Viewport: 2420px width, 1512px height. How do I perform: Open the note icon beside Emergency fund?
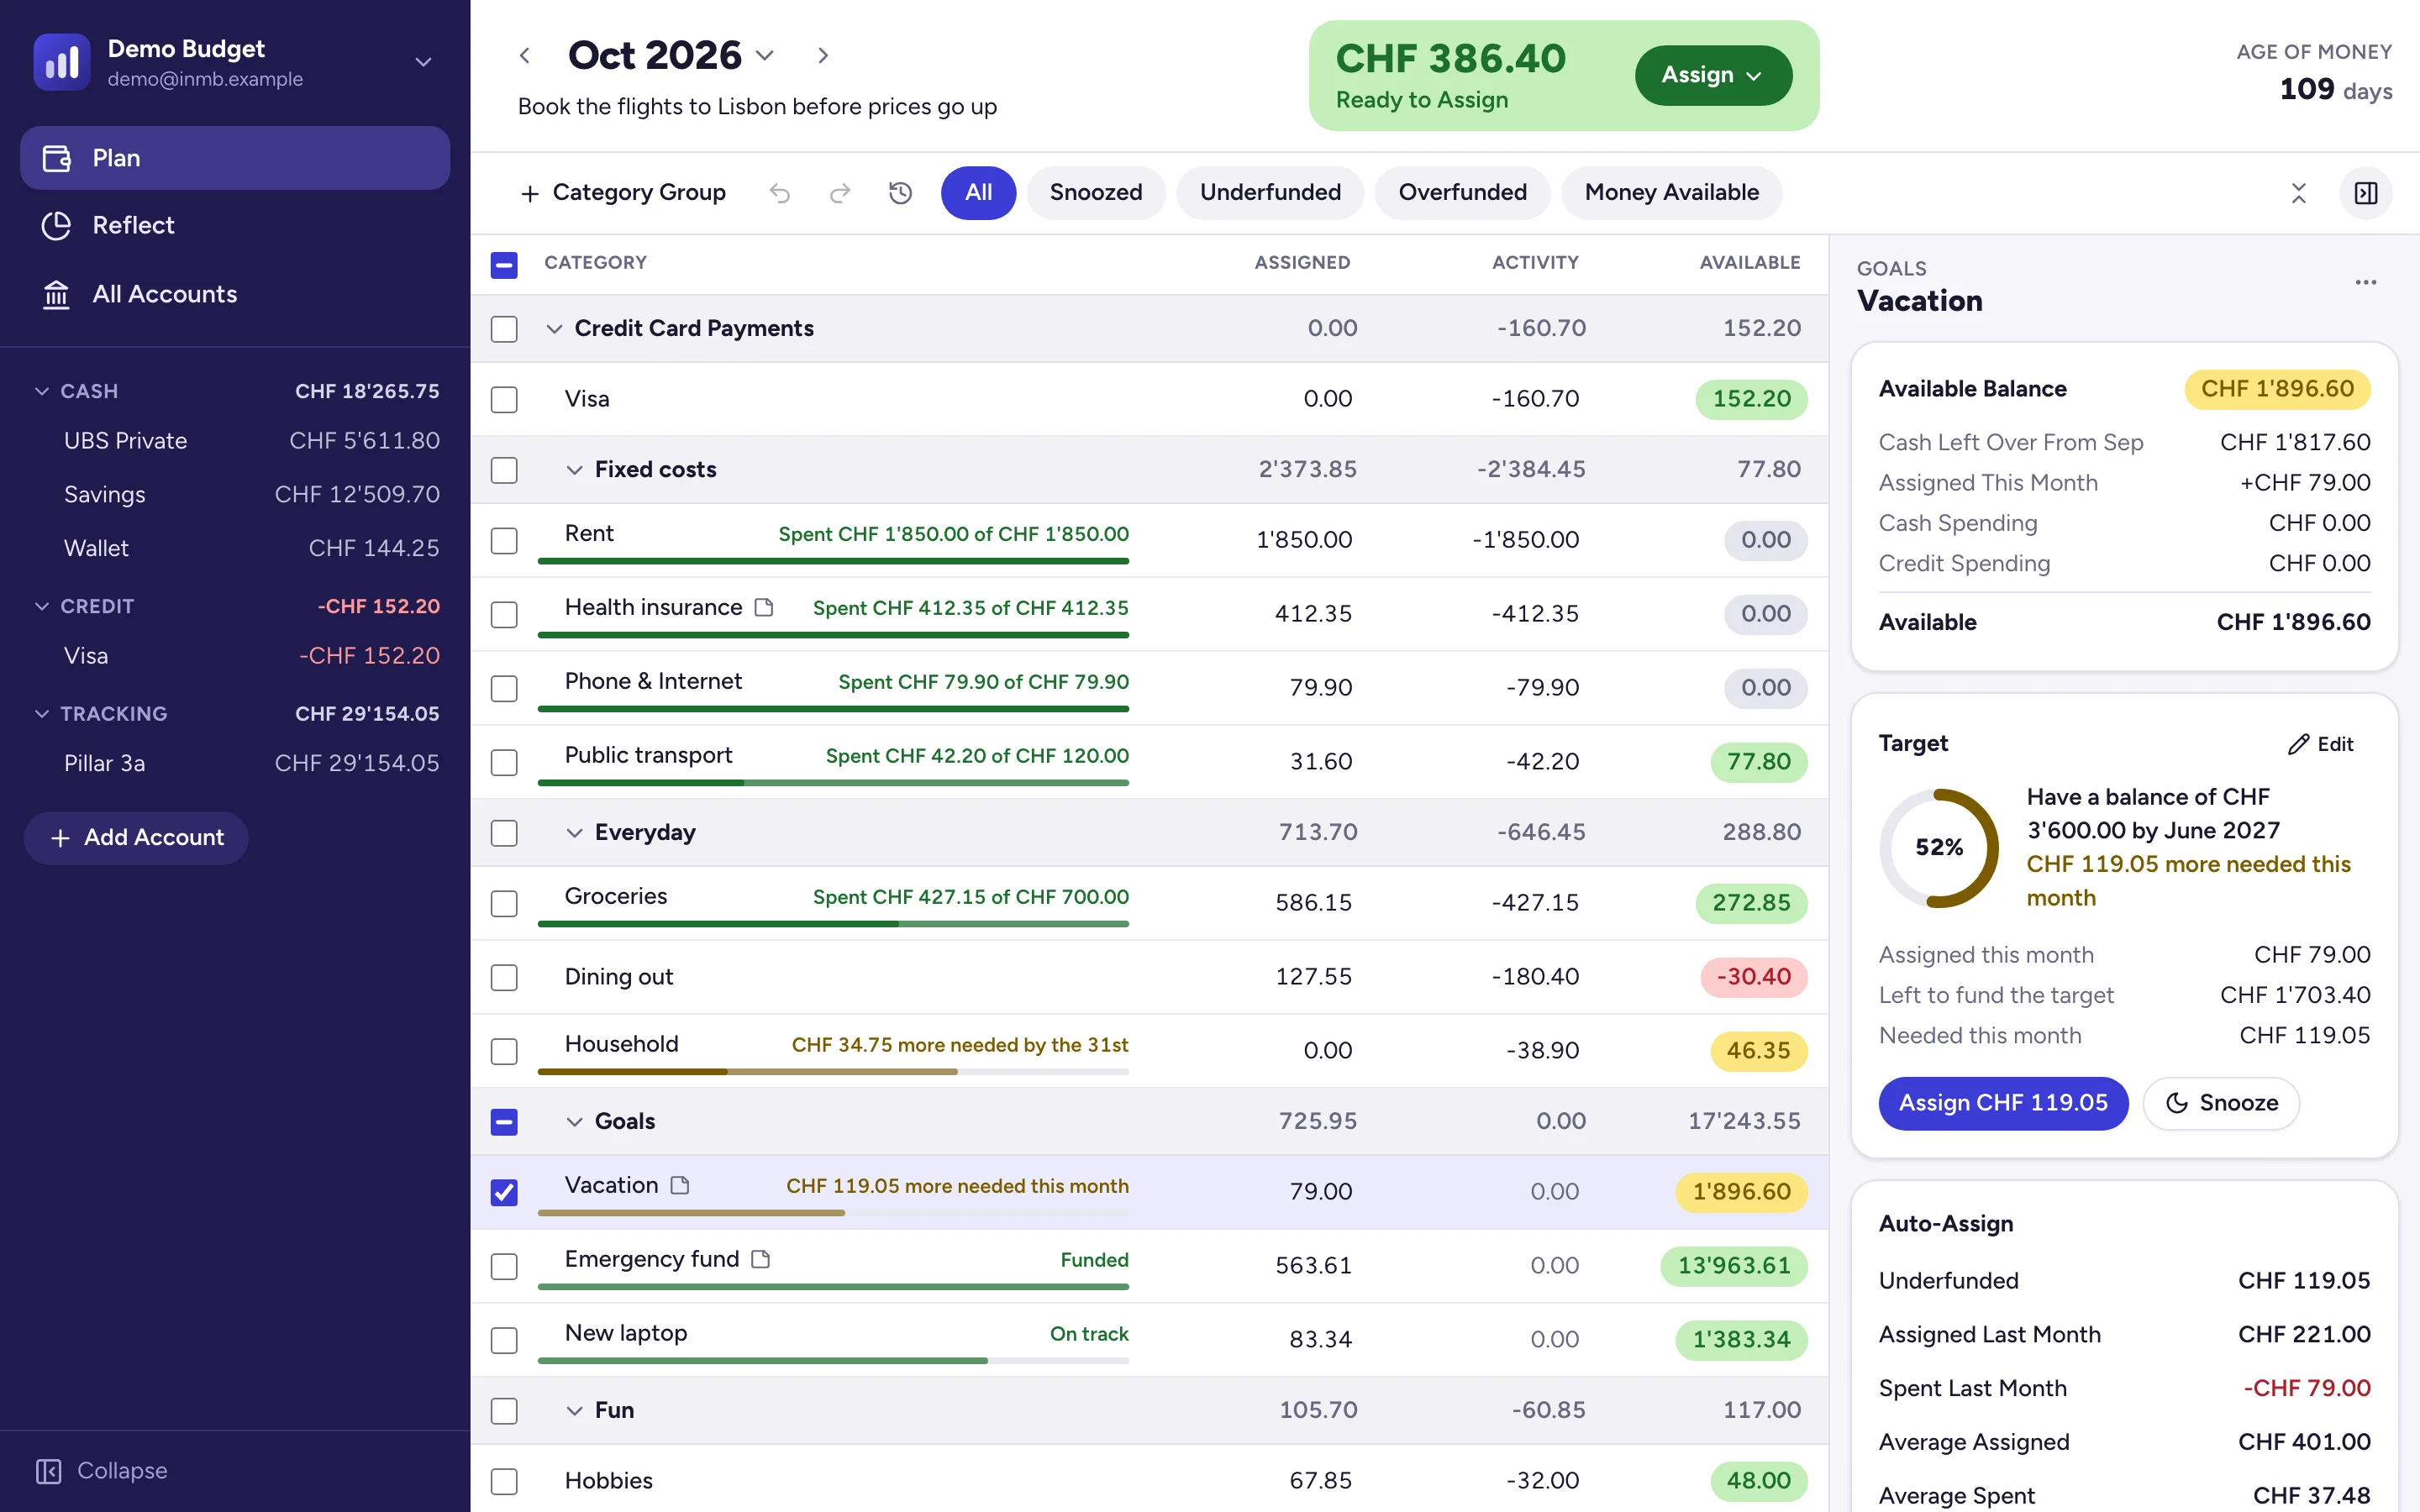click(x=760, y=1259)
